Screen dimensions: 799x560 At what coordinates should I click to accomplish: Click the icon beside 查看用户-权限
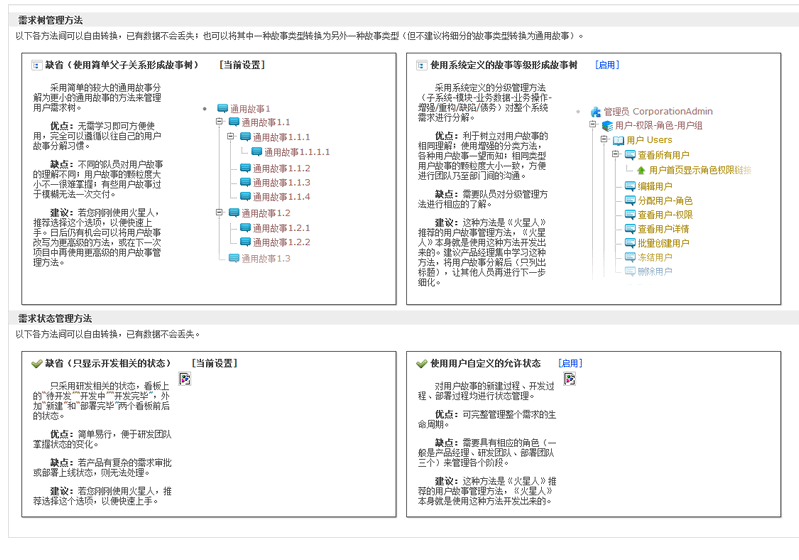pos(630,215)
